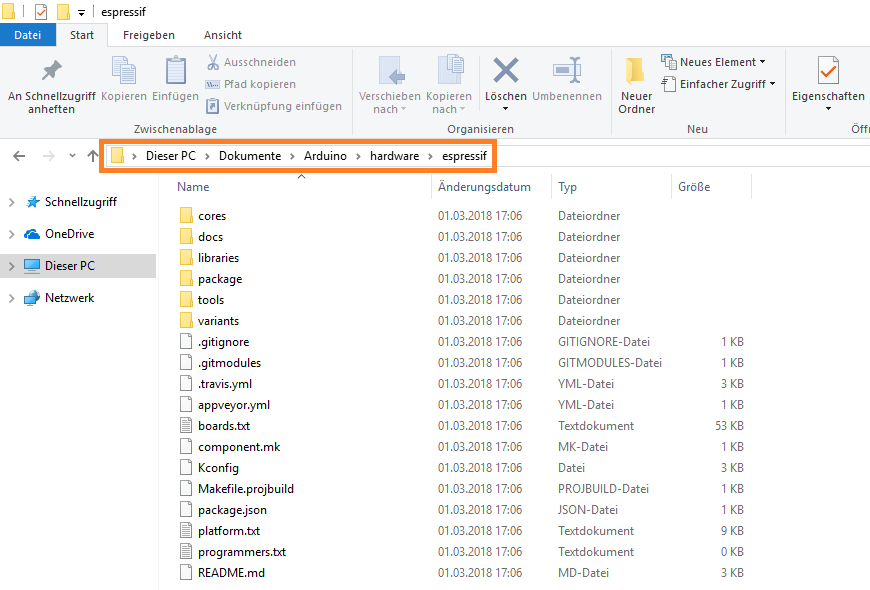This screenshot has height=590, width=870.
Task: Click the OneDrive cloud icon
Action: [32, 234]
